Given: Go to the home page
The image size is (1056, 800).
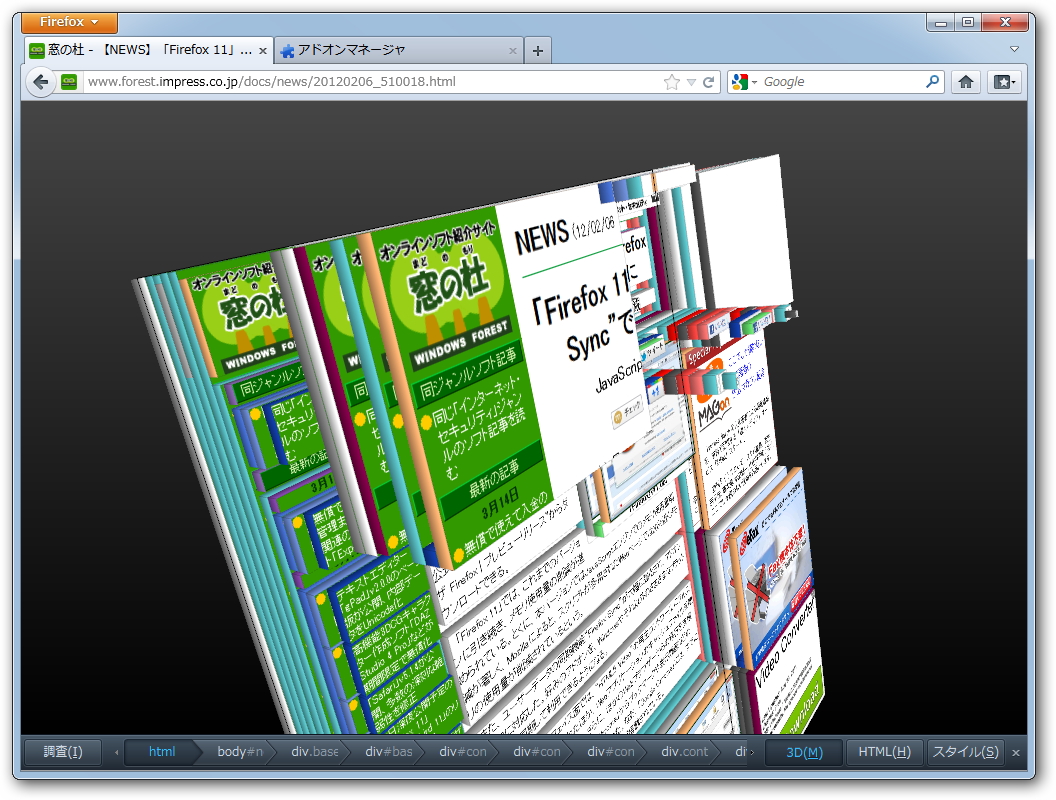Looking at the screenshot, I should point(966,82).
